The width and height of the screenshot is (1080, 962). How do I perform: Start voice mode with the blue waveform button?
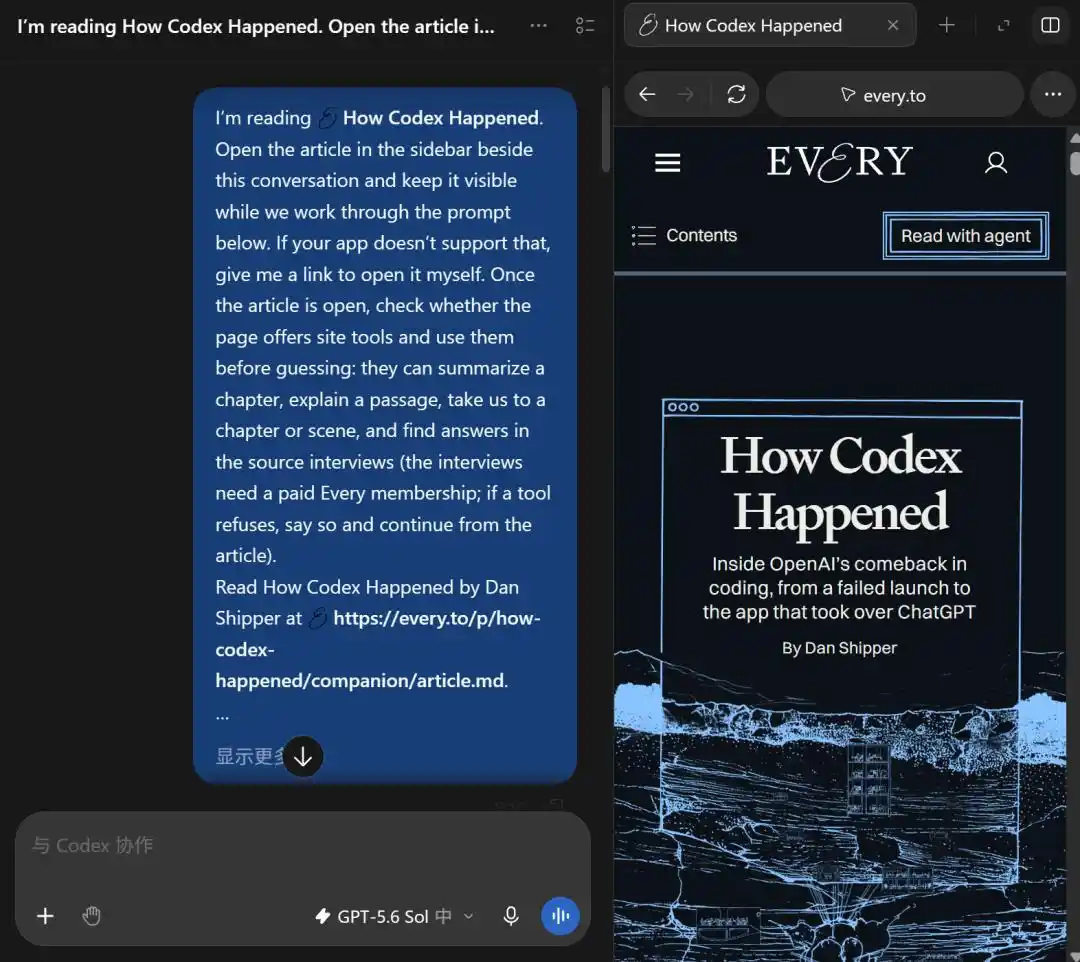[560, 916]
